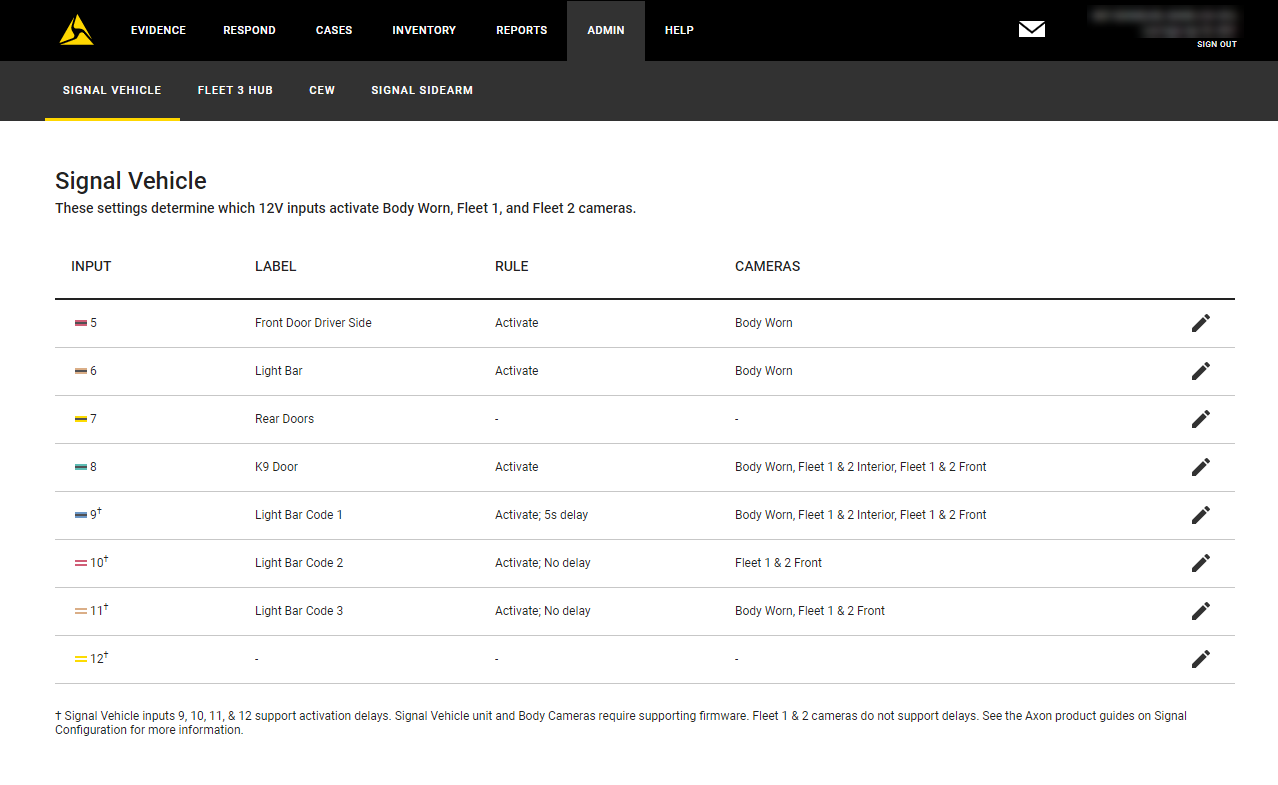
Task: Click the 'Fleet 1 & 2 Front' cameras cell
Action: (778, 563)
